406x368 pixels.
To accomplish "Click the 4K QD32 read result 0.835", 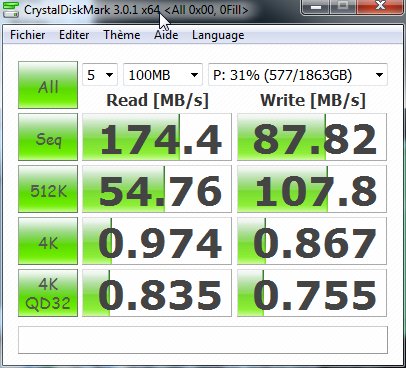I will pos(157,293).
